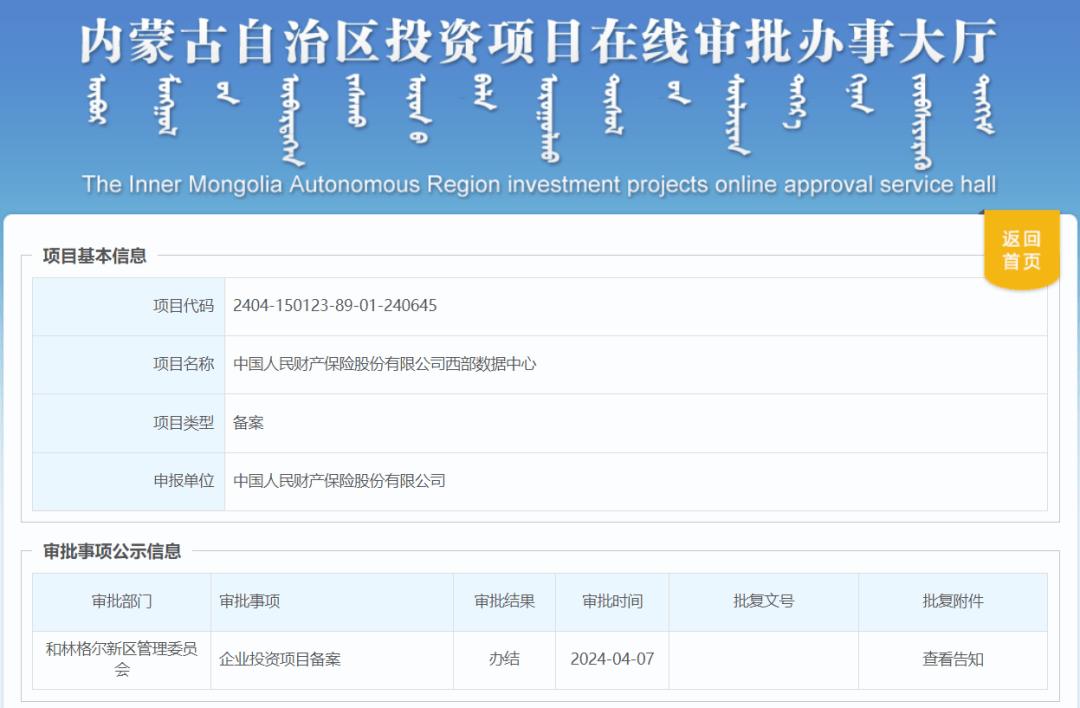Click the 和林格尔新区管理委员会 department cell
Viewport: 1080px width, 708px height.
(122, 660)
